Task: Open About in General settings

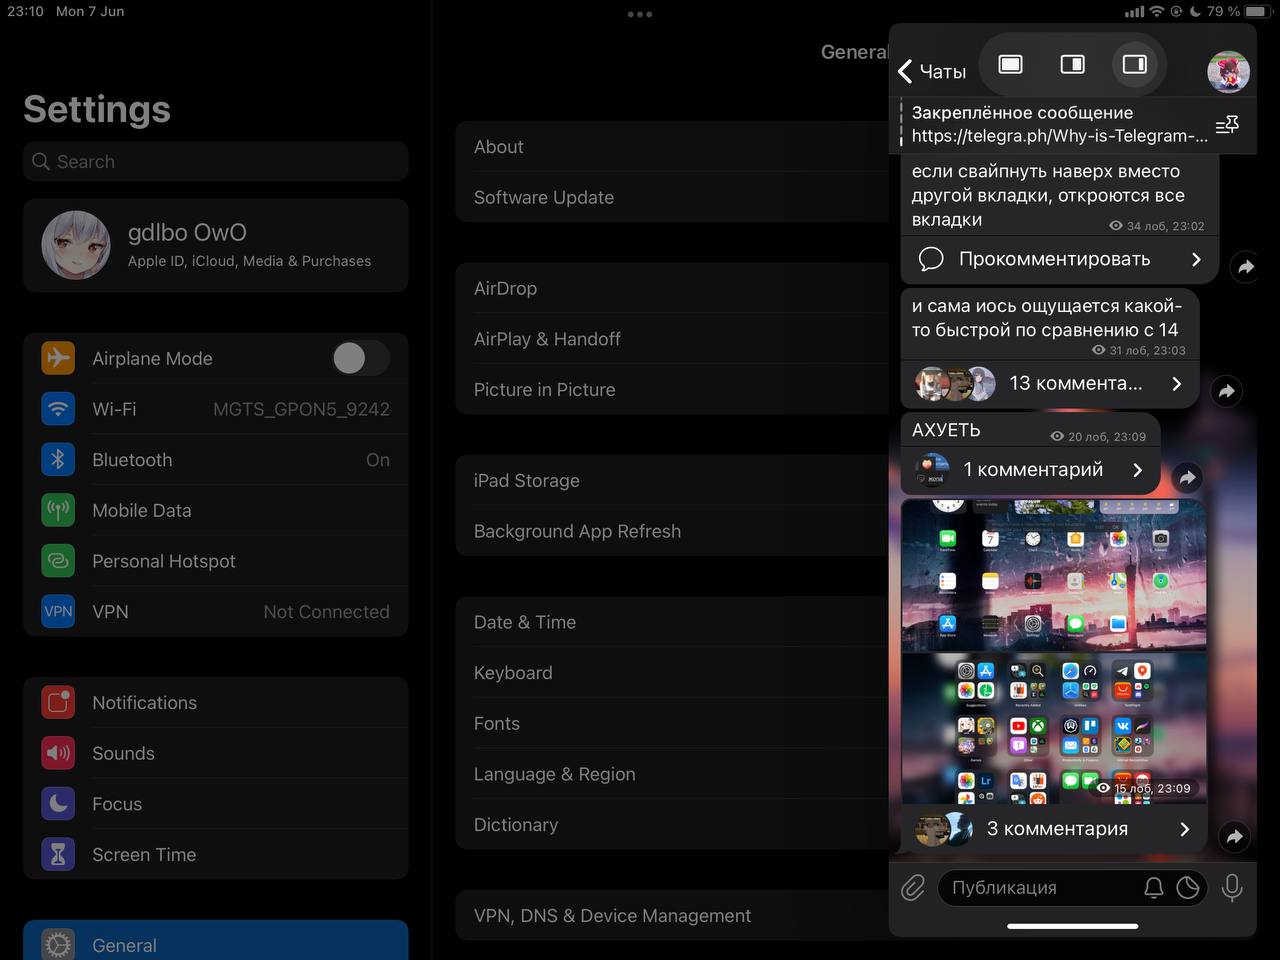Action: click(672, 147)
